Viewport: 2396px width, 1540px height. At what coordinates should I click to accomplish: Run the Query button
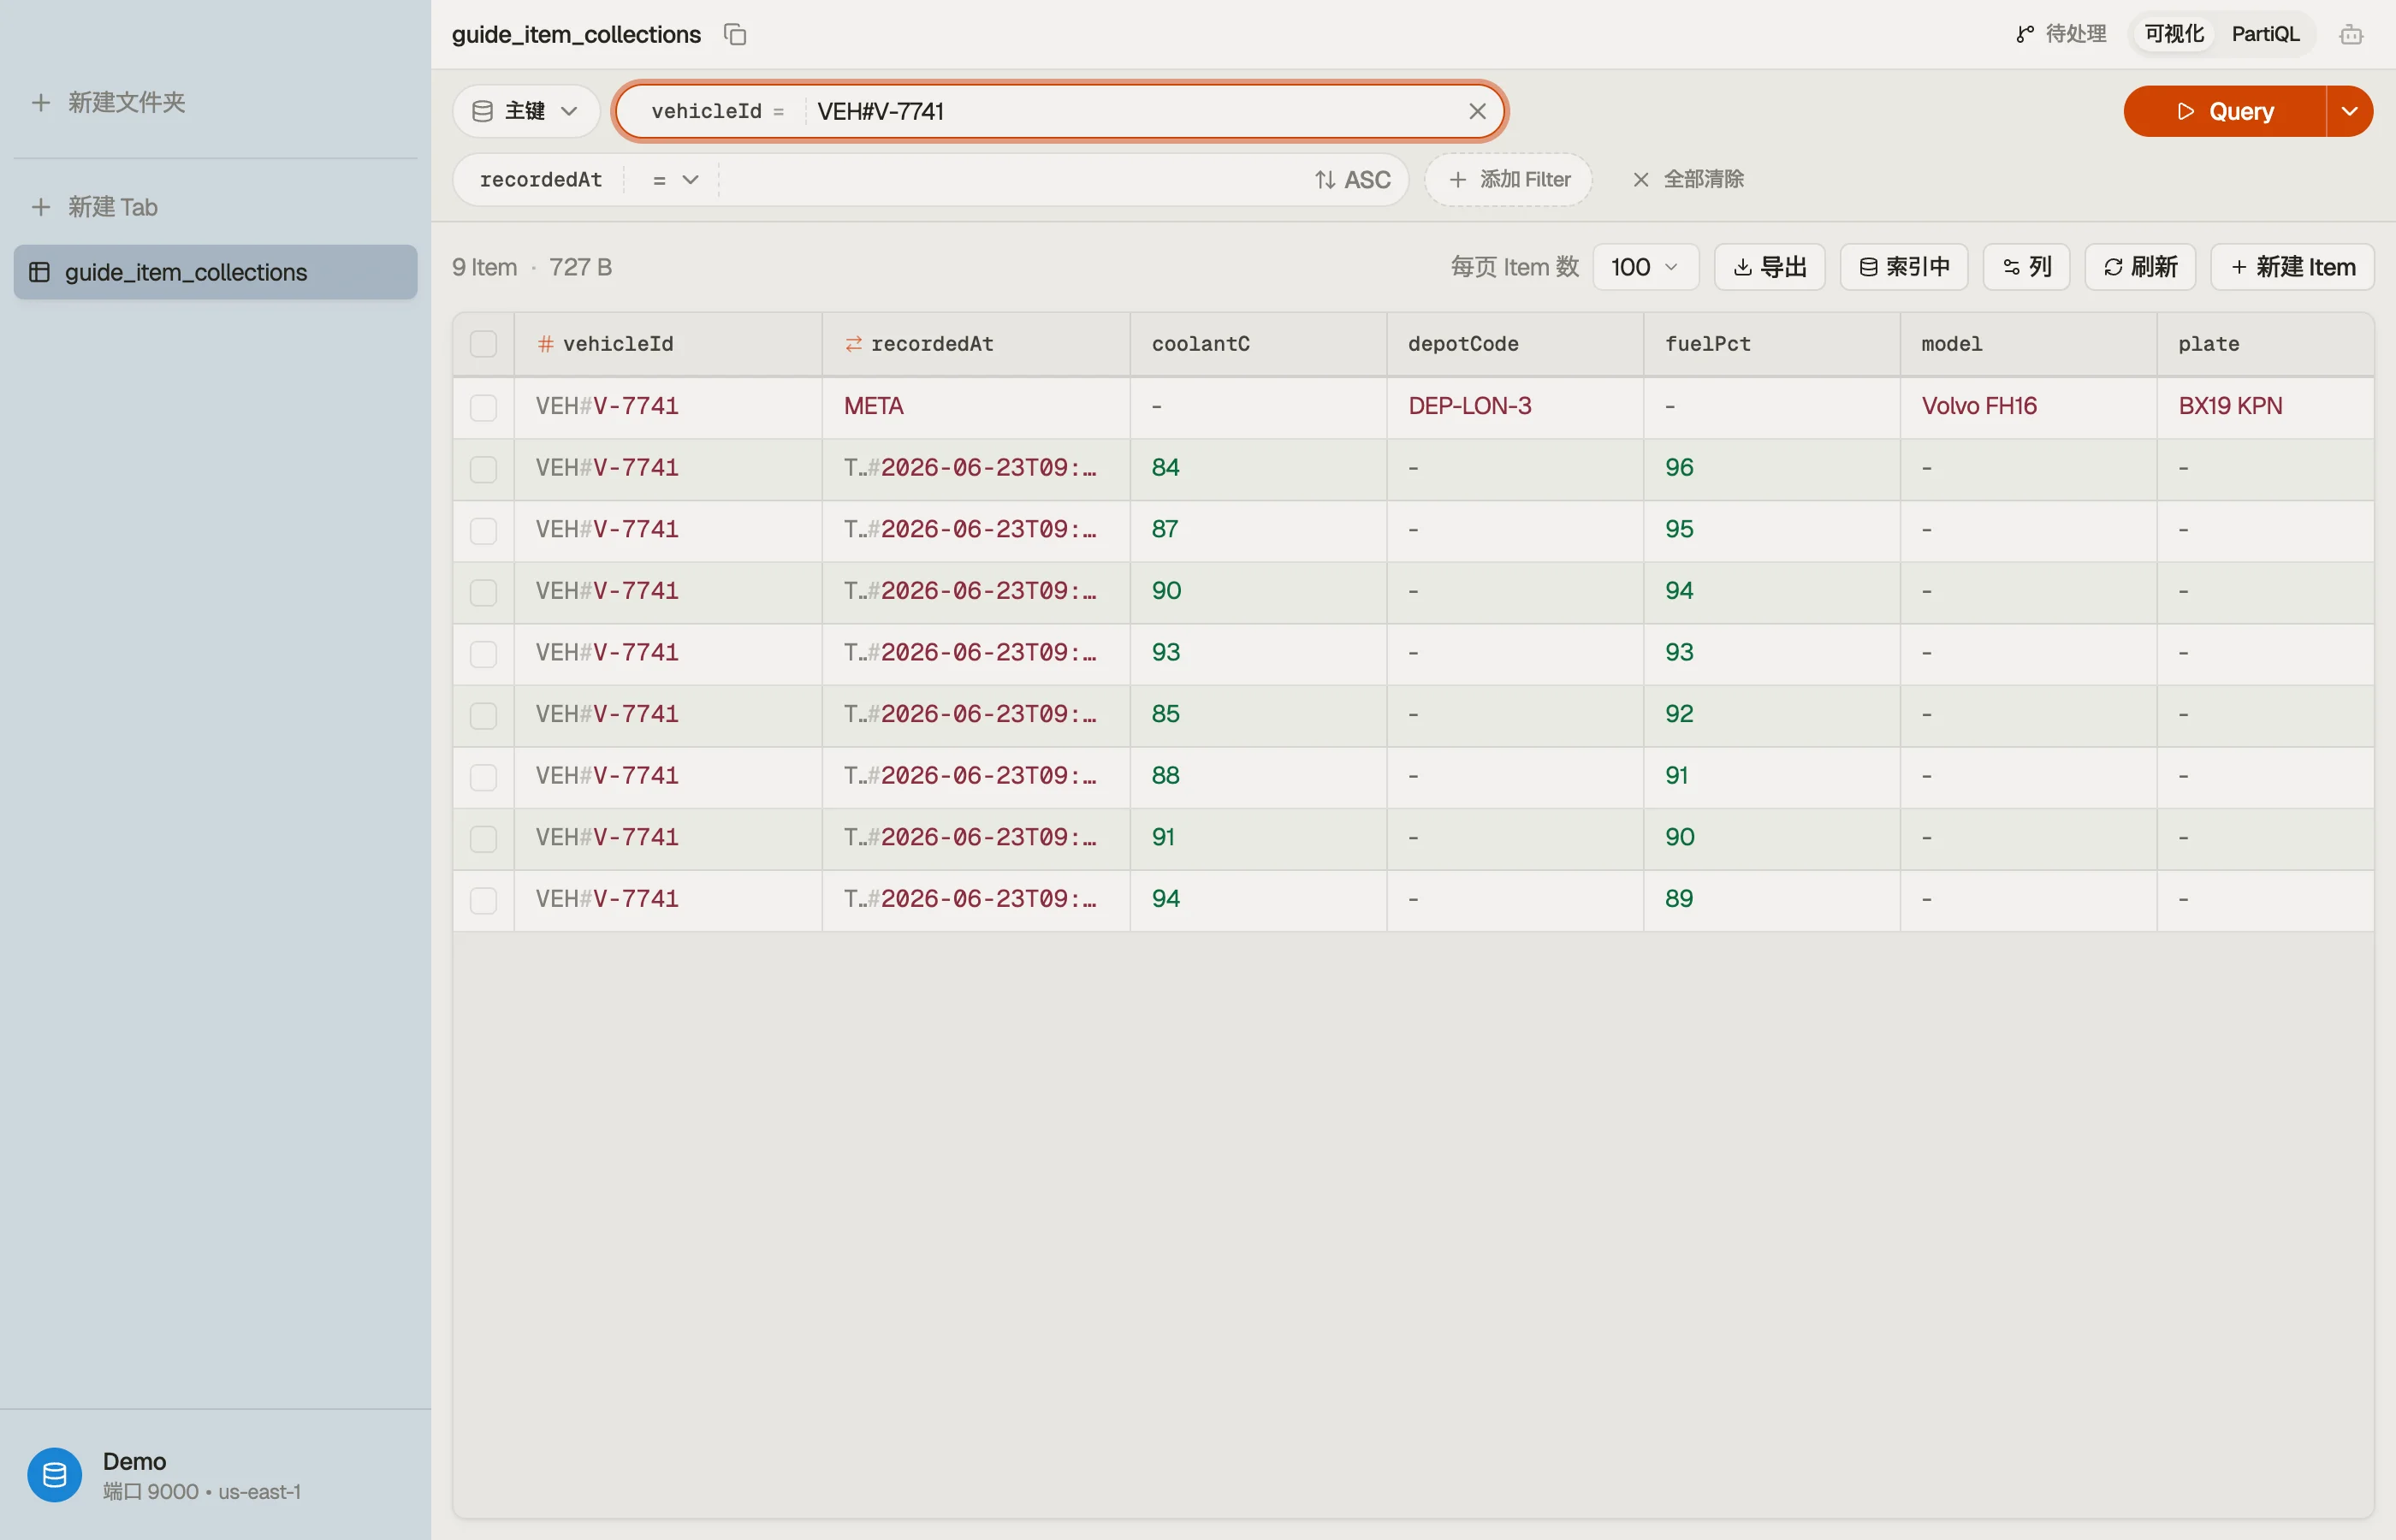pos(2225,111)
